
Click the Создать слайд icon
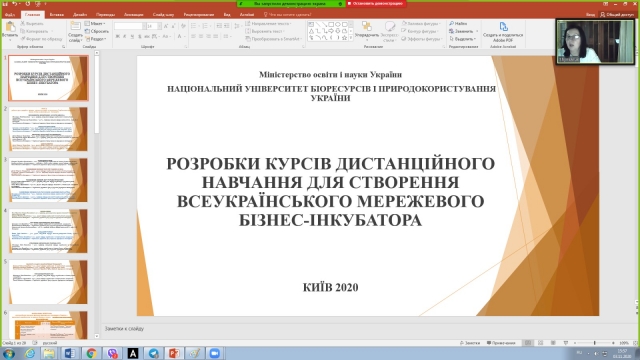pos(75,27)
